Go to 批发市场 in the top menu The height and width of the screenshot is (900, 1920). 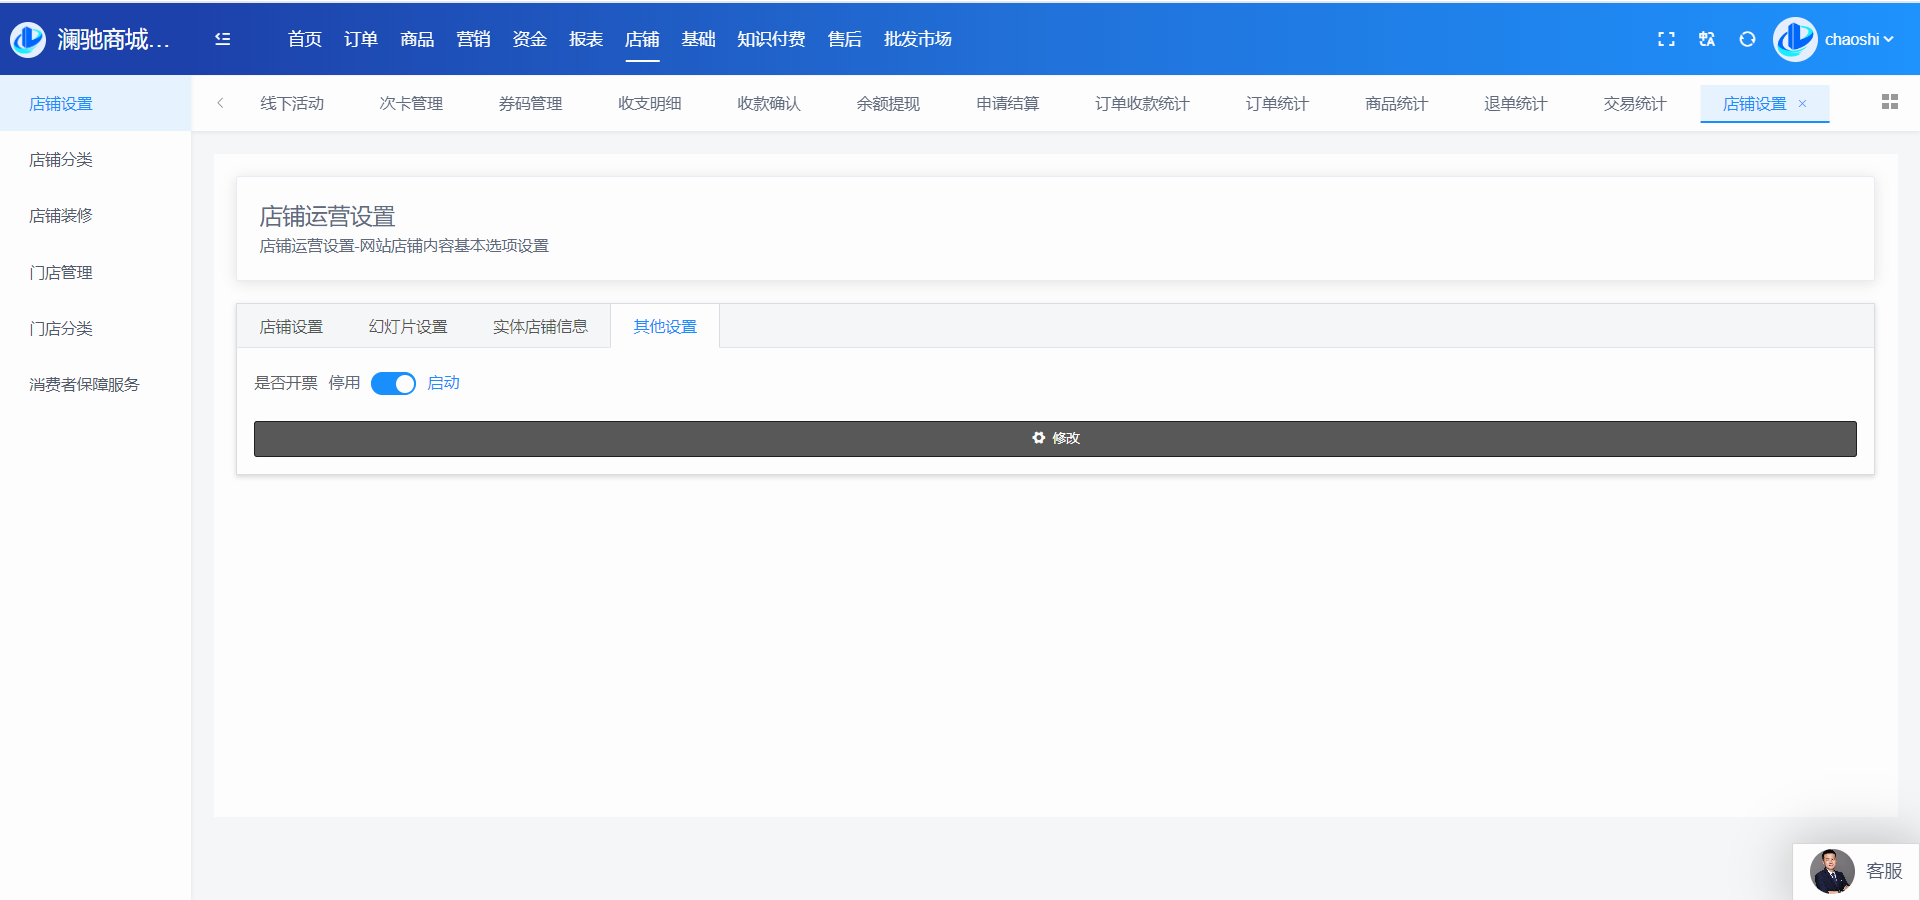point(917,39)
